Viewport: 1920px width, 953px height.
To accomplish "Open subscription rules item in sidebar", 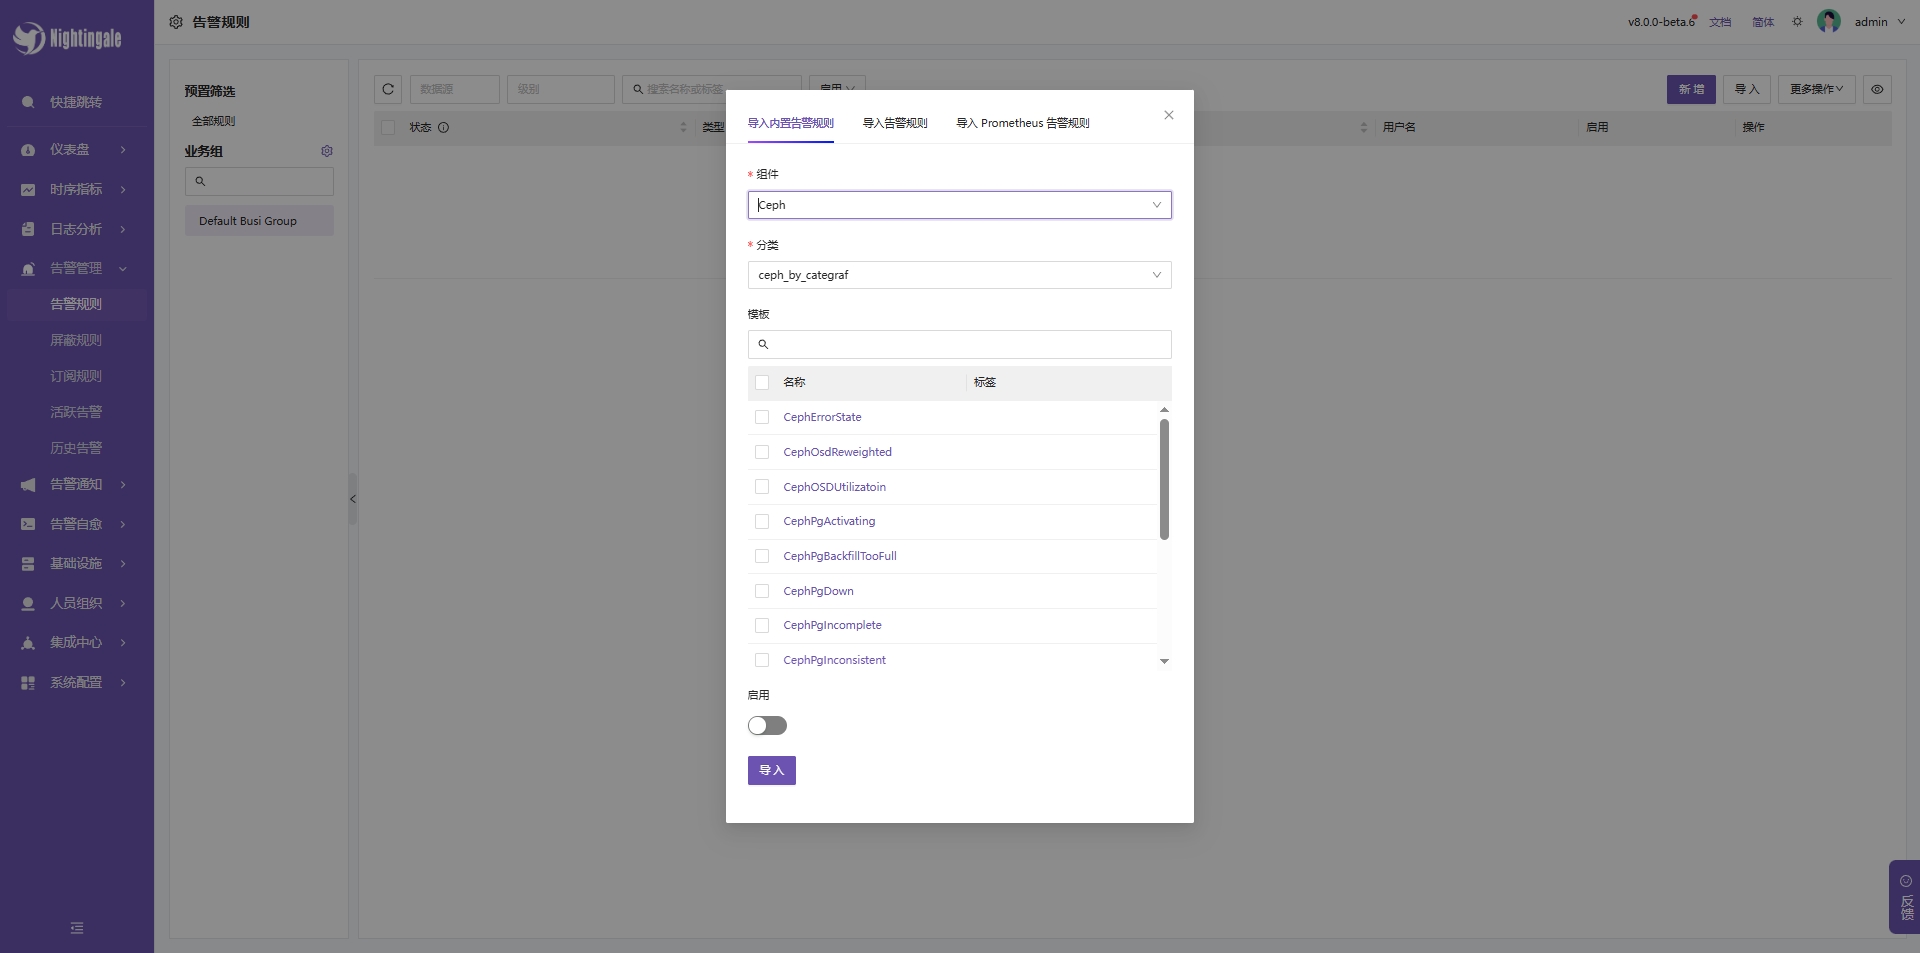I will [77, 376].
